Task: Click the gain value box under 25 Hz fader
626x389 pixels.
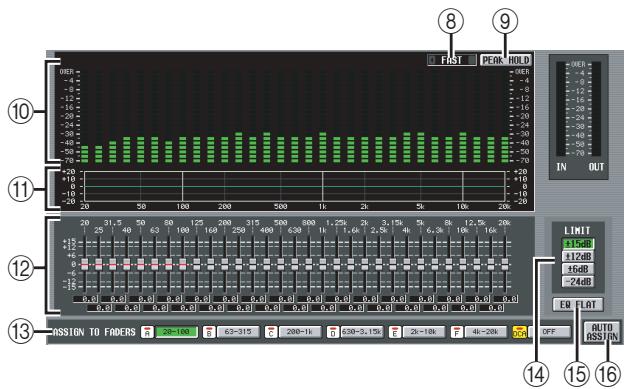Action: point(99,308)
